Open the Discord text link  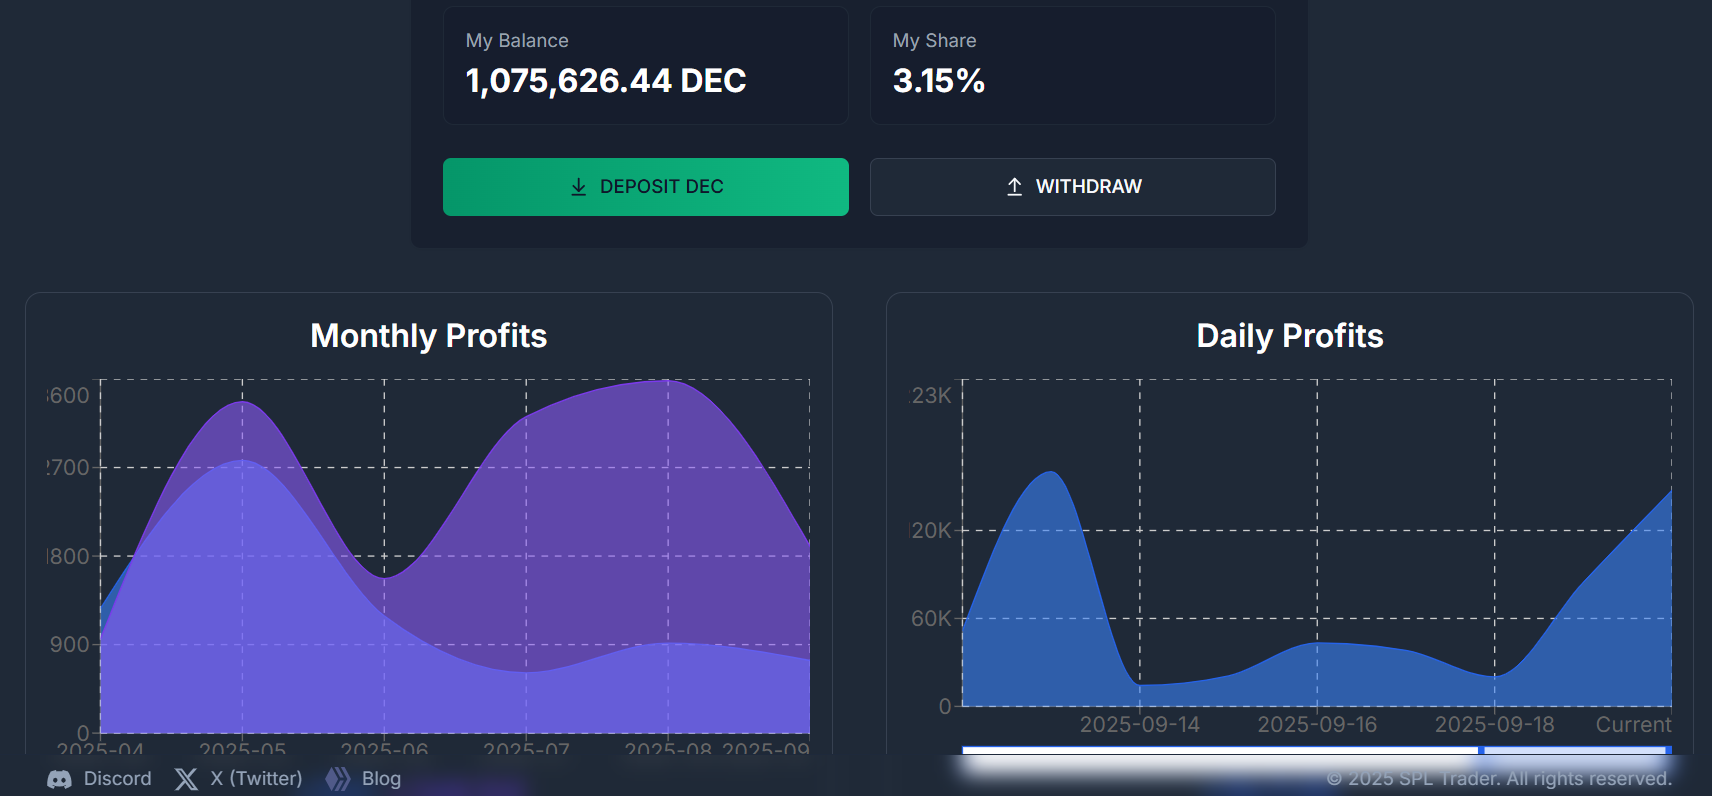[x=117, y=779]
